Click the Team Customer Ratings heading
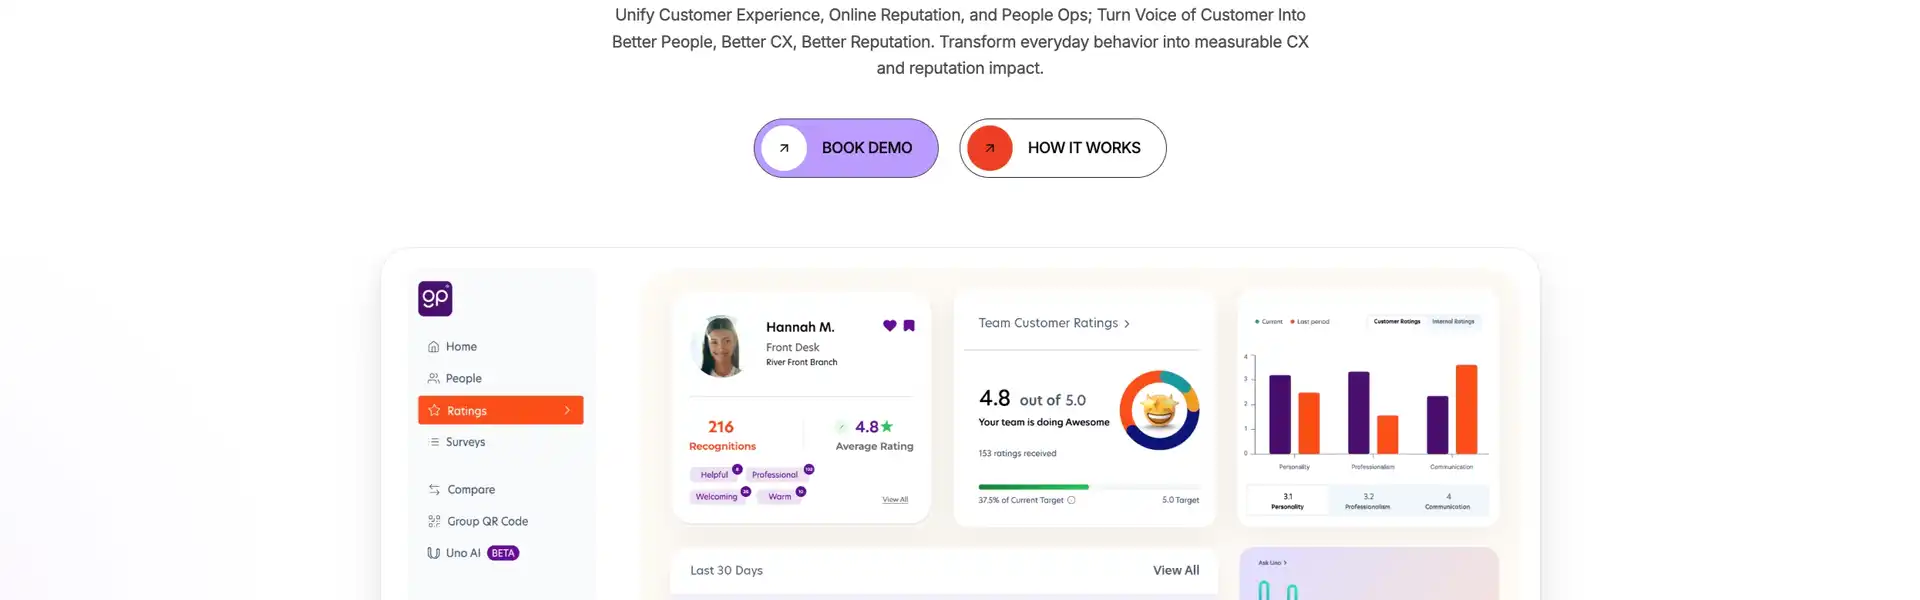The height and width of the screenshot is (600, 1920). click(x=1048, y=323)
